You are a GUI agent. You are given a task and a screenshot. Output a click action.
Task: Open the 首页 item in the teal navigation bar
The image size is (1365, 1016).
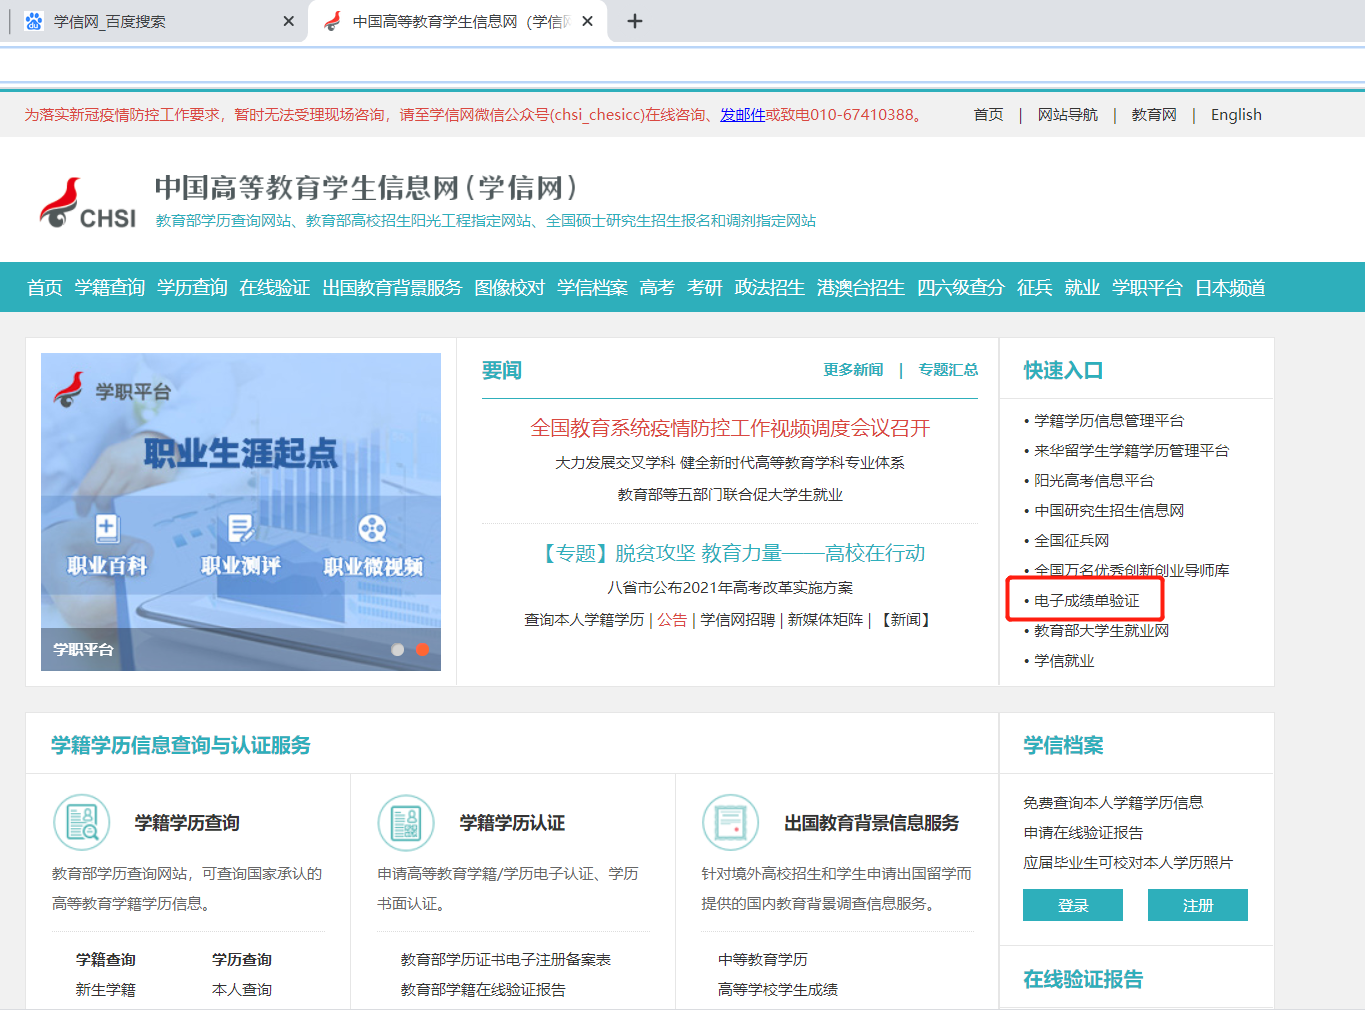pos(45,288)
